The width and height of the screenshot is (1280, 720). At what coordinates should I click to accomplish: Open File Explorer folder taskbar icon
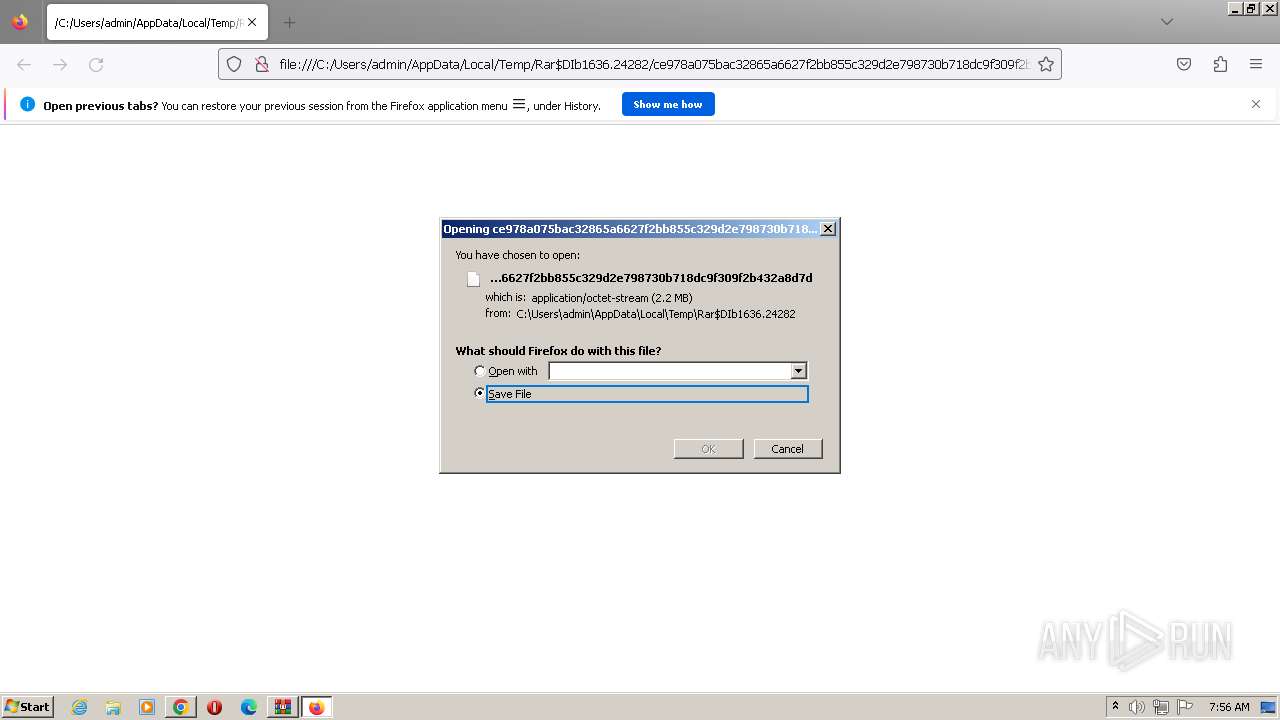coord(113,707)
